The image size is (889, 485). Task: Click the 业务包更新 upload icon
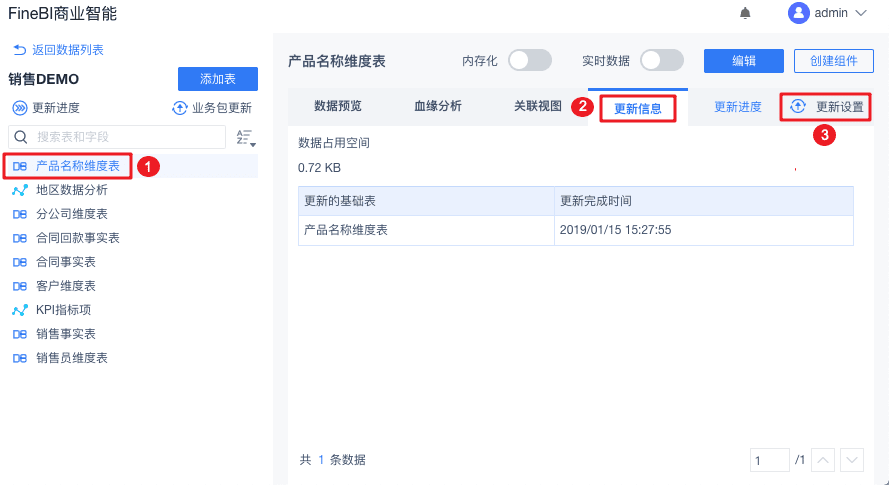[180, 108]
